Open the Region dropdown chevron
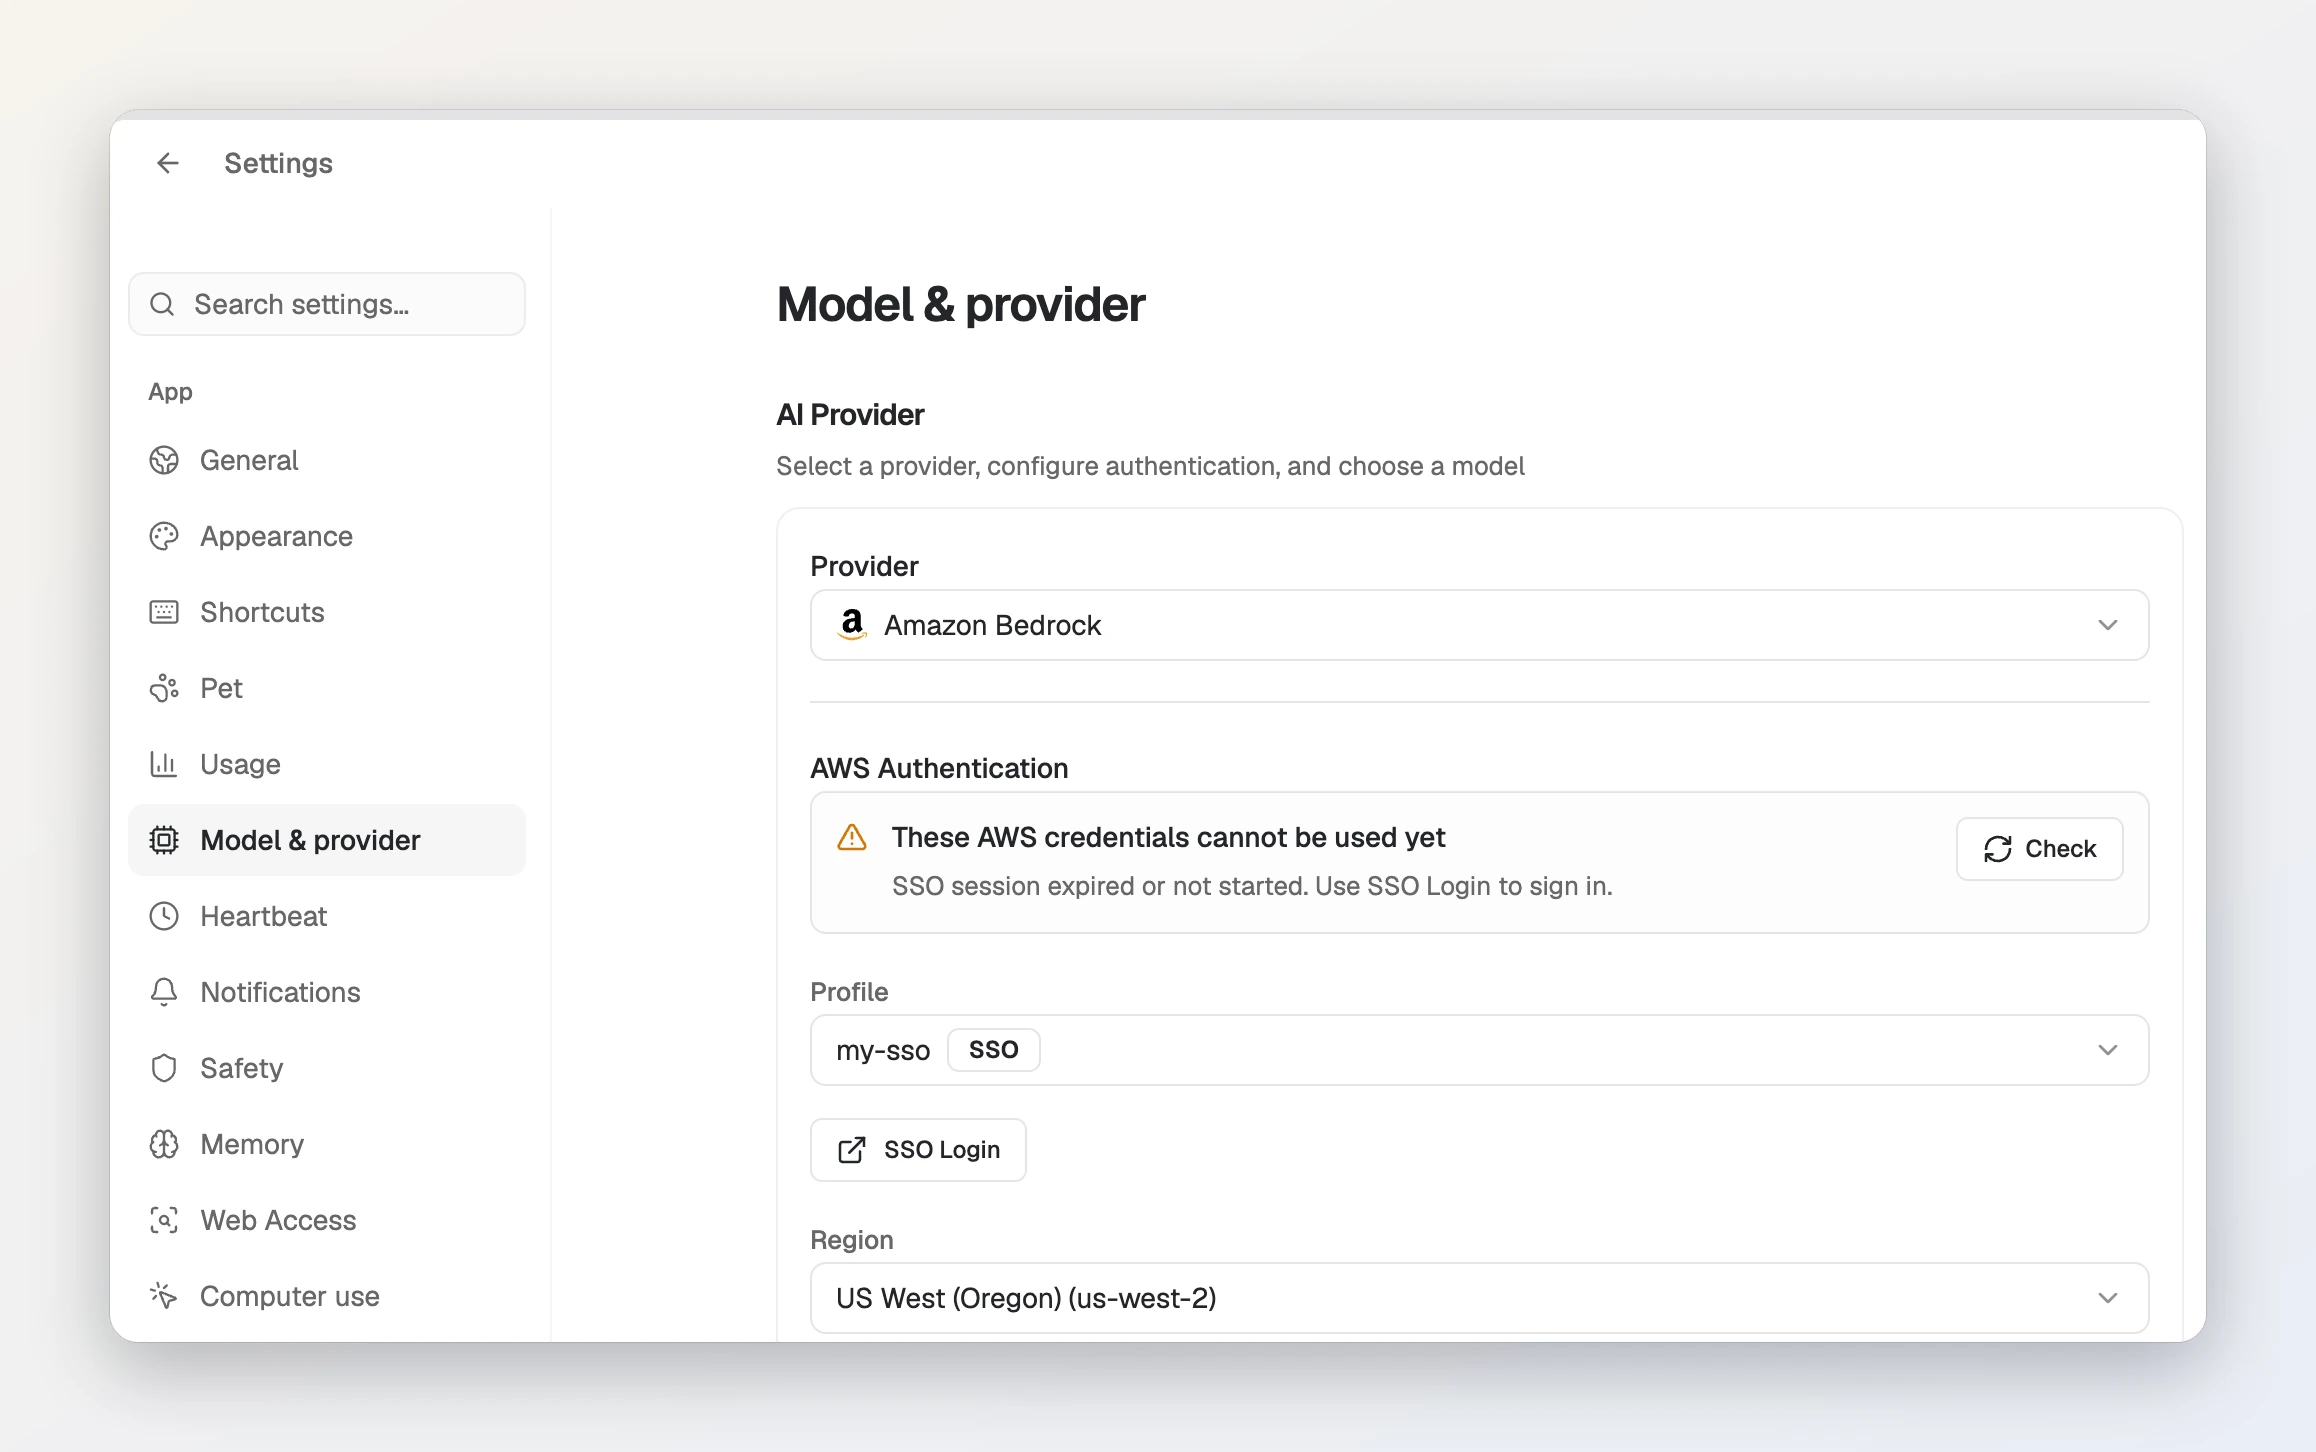Screen dimensions: 2316x1452 [2108, 1298]
